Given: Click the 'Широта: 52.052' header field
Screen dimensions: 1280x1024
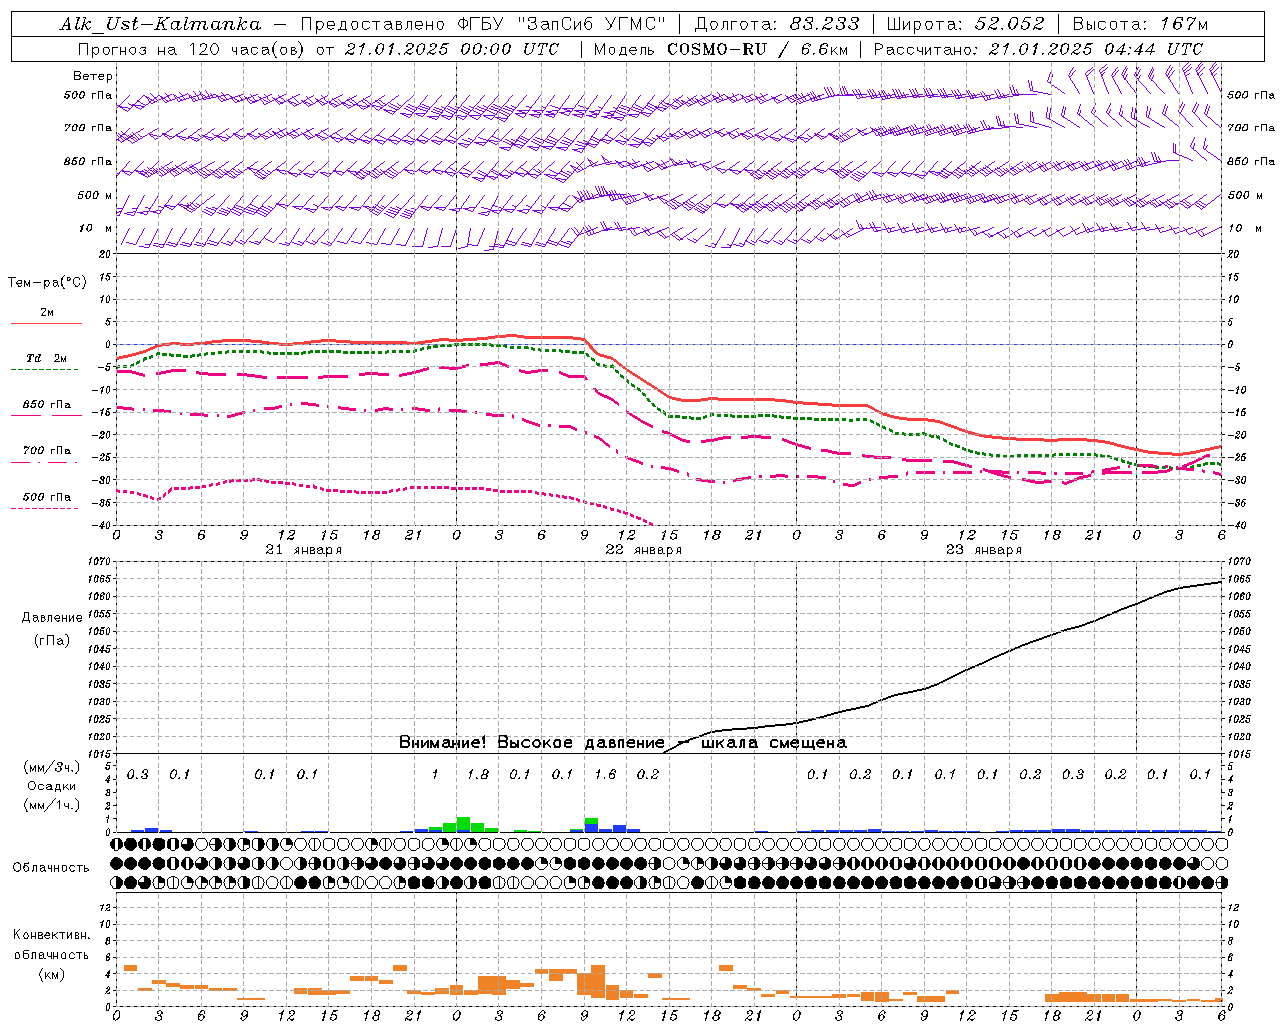Looking at the screenshot, I should tap(966, 24).
